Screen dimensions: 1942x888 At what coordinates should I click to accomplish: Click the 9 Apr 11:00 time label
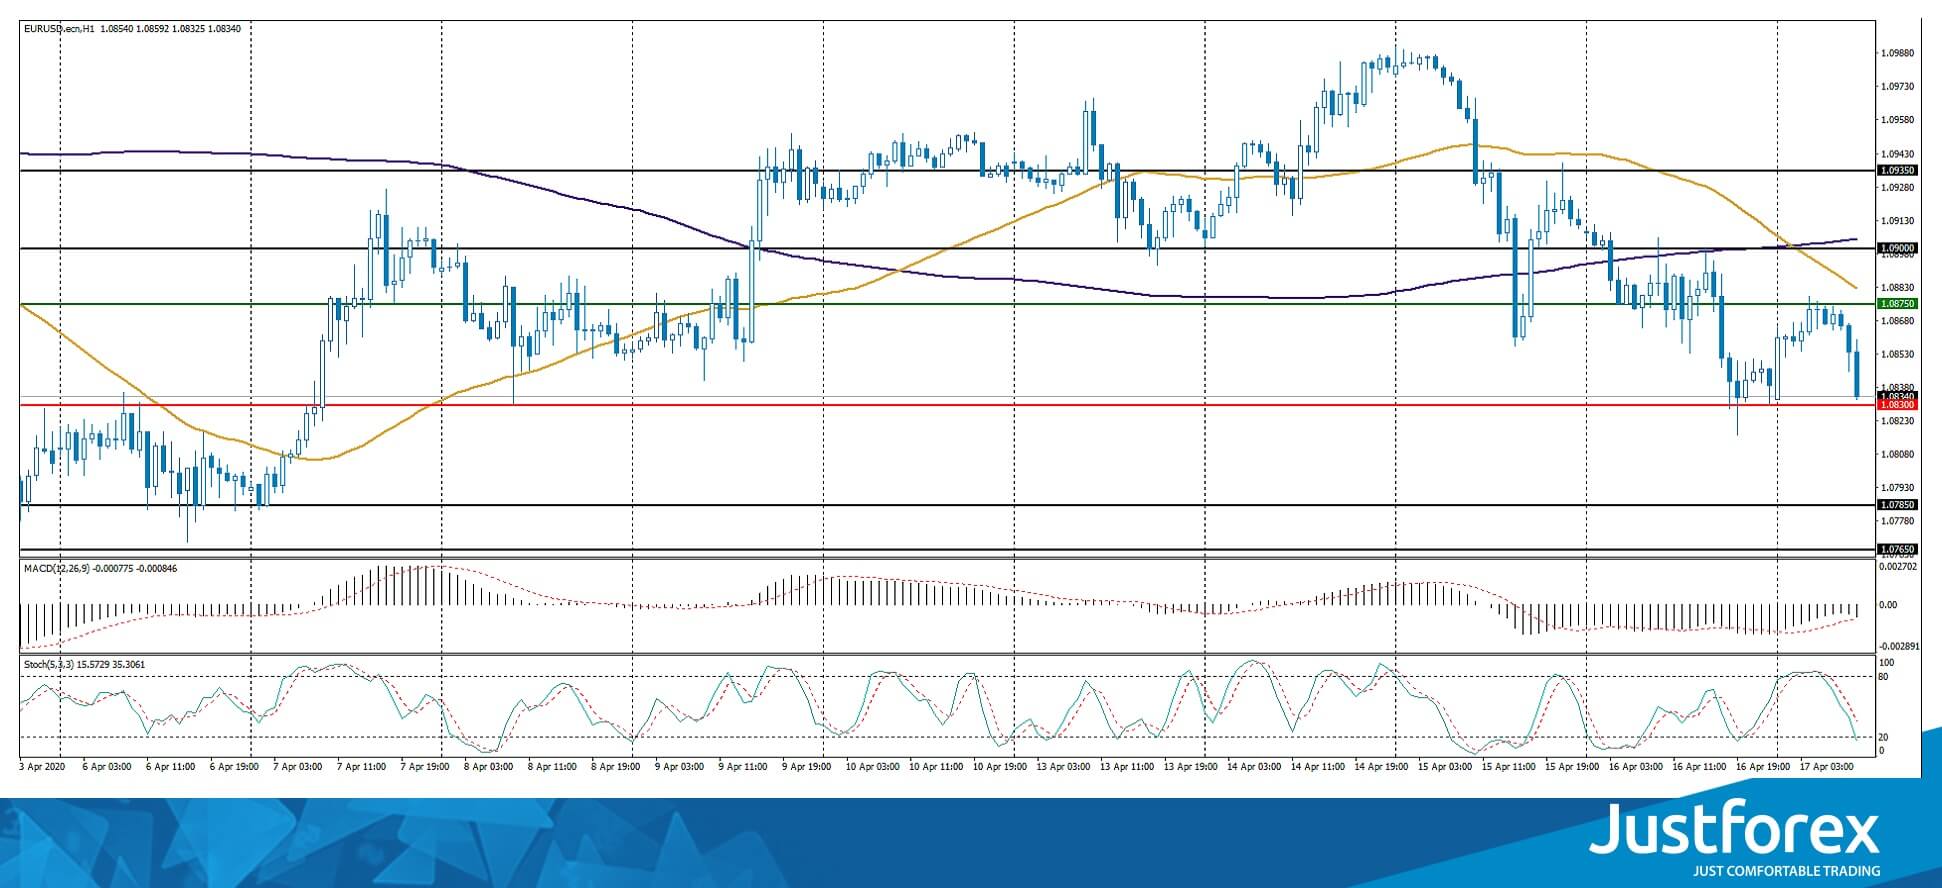pos(744,767)
